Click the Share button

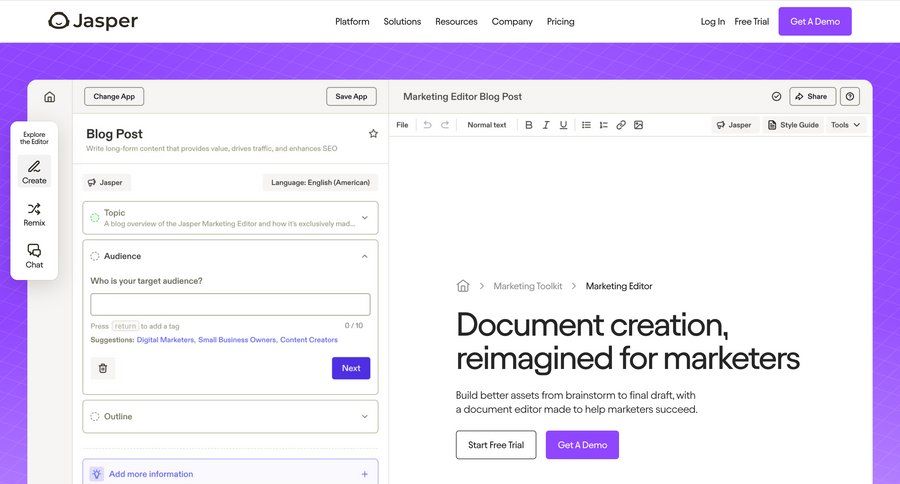coord(812,96)
